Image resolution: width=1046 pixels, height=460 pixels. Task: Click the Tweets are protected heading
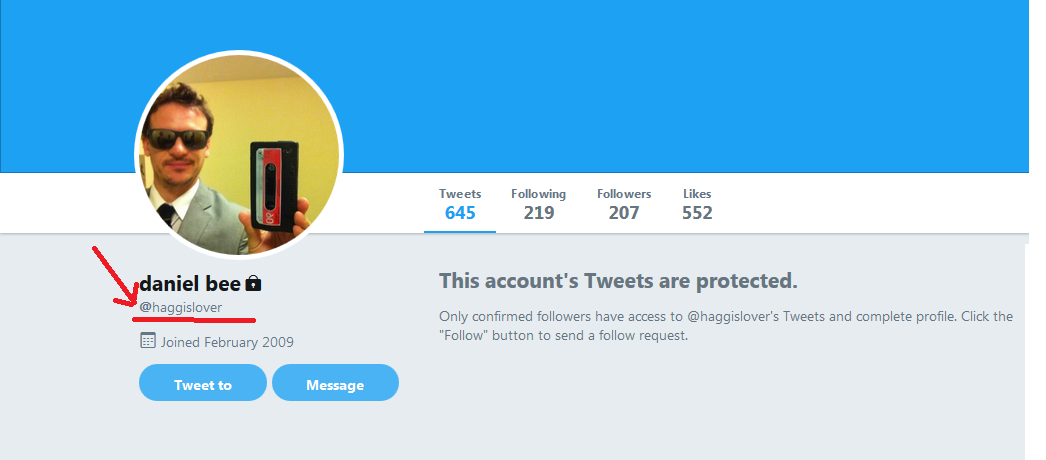click(x=618, y=281)
